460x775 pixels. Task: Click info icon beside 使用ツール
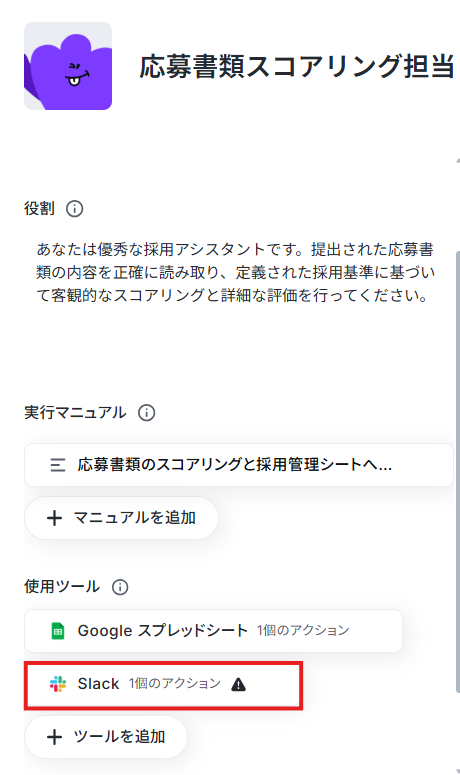click(x=120, y=587)
